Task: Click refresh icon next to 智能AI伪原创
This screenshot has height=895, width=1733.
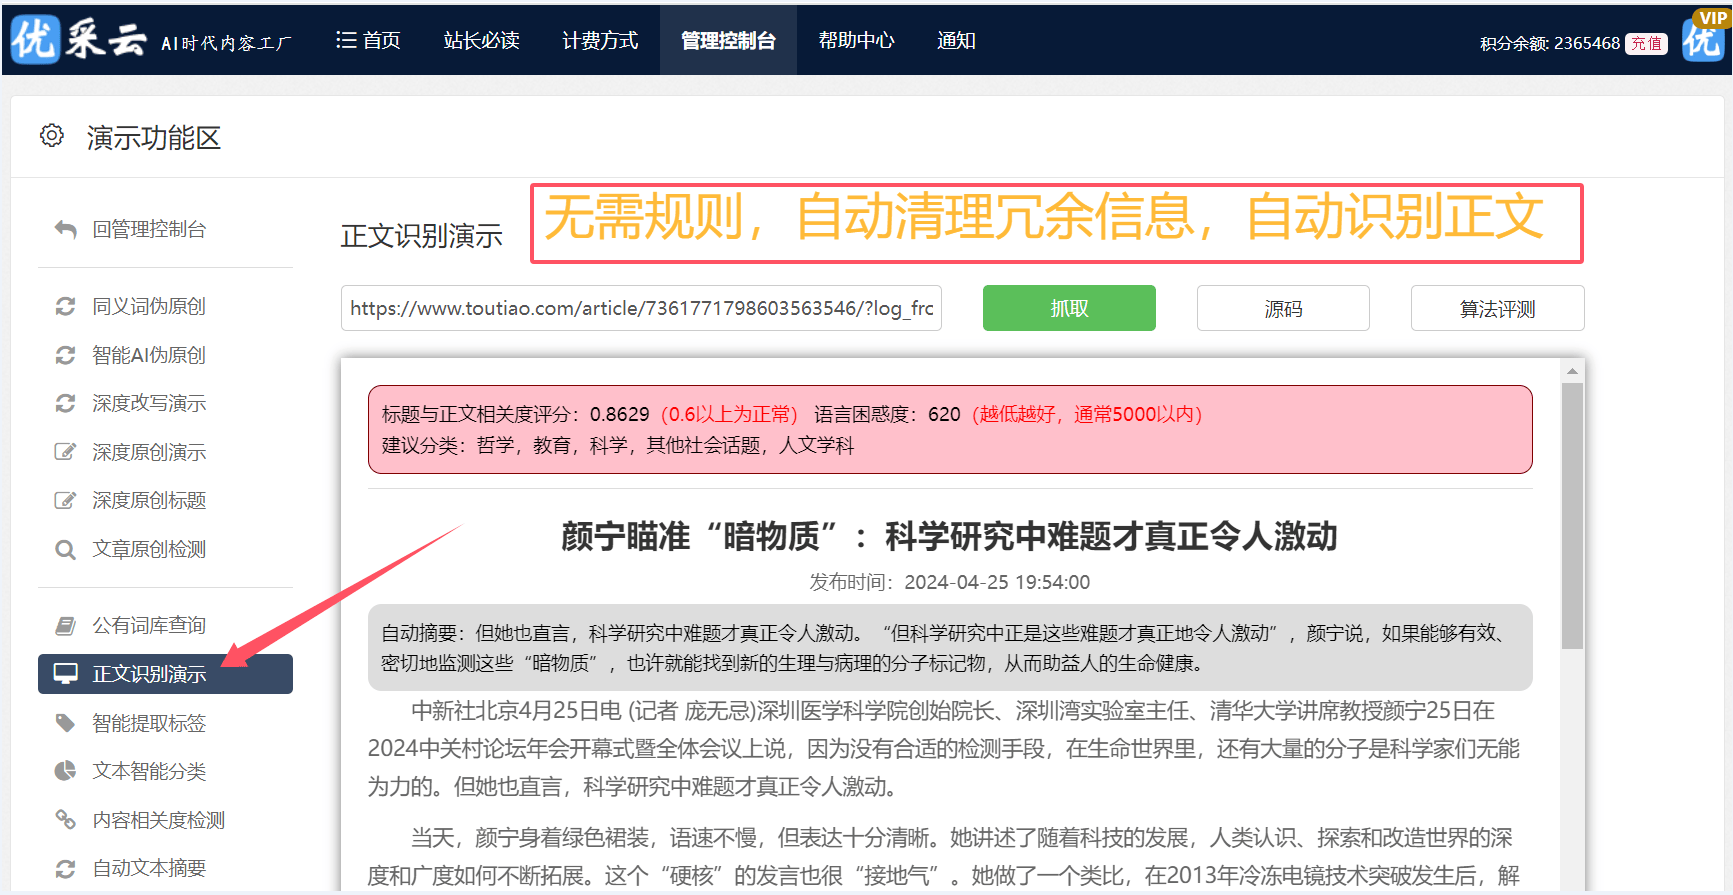Action: 65,355
